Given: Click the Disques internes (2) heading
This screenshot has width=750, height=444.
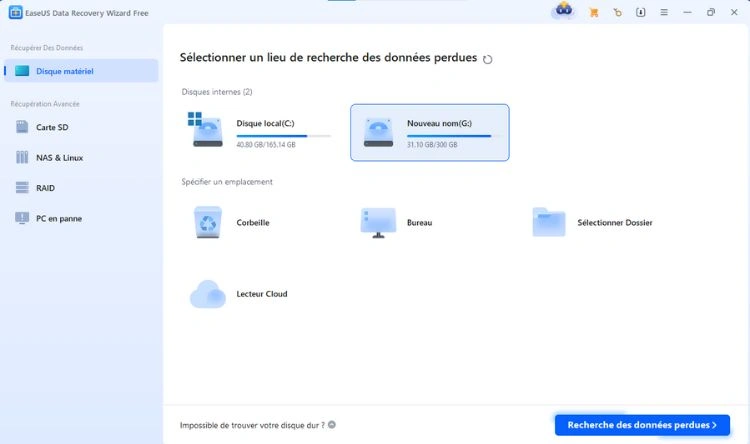Looking at the screenshot, I should (x=217, y=92).
